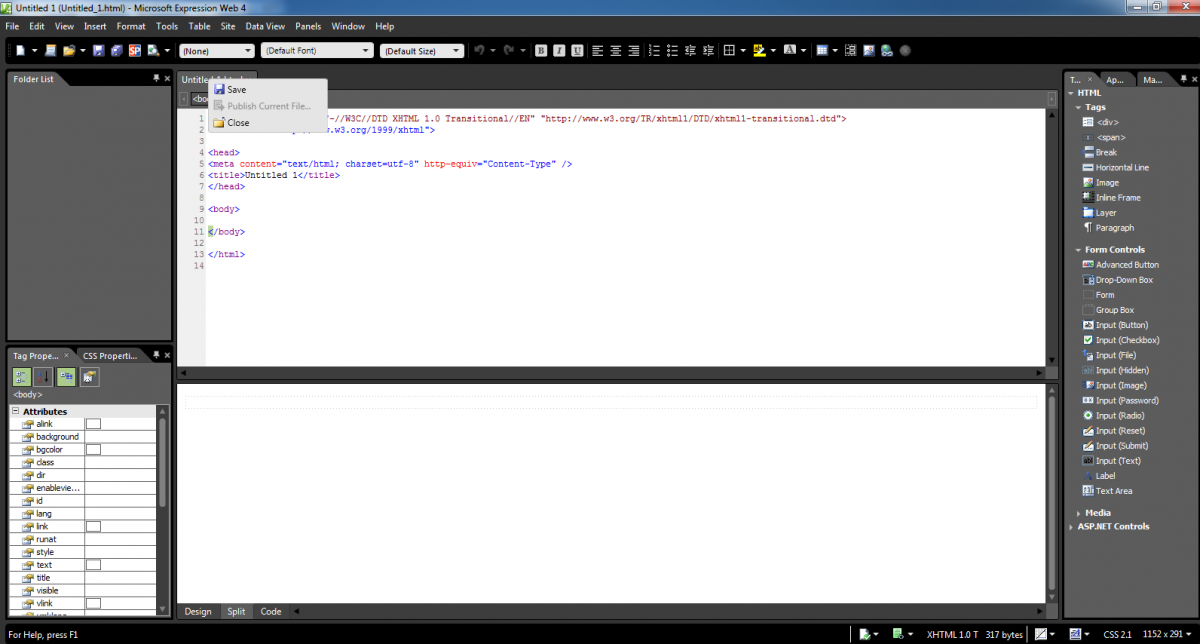Click the Borders toolbar icon
The width and height of the screenshot is (1200, 644).
(730, 50)
